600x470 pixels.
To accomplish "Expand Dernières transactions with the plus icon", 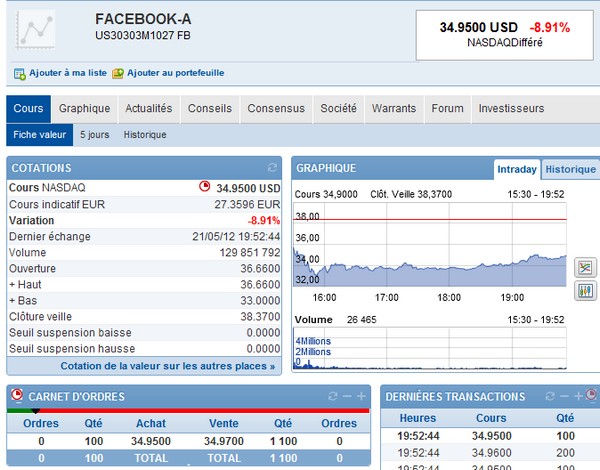I will (578, 396).
